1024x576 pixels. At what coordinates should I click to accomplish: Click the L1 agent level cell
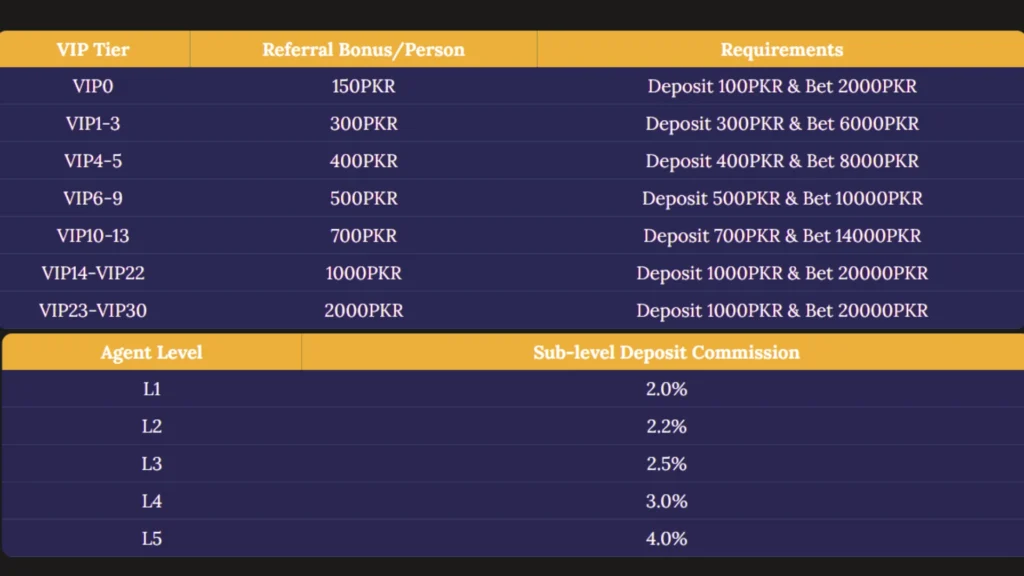(151, 389)
